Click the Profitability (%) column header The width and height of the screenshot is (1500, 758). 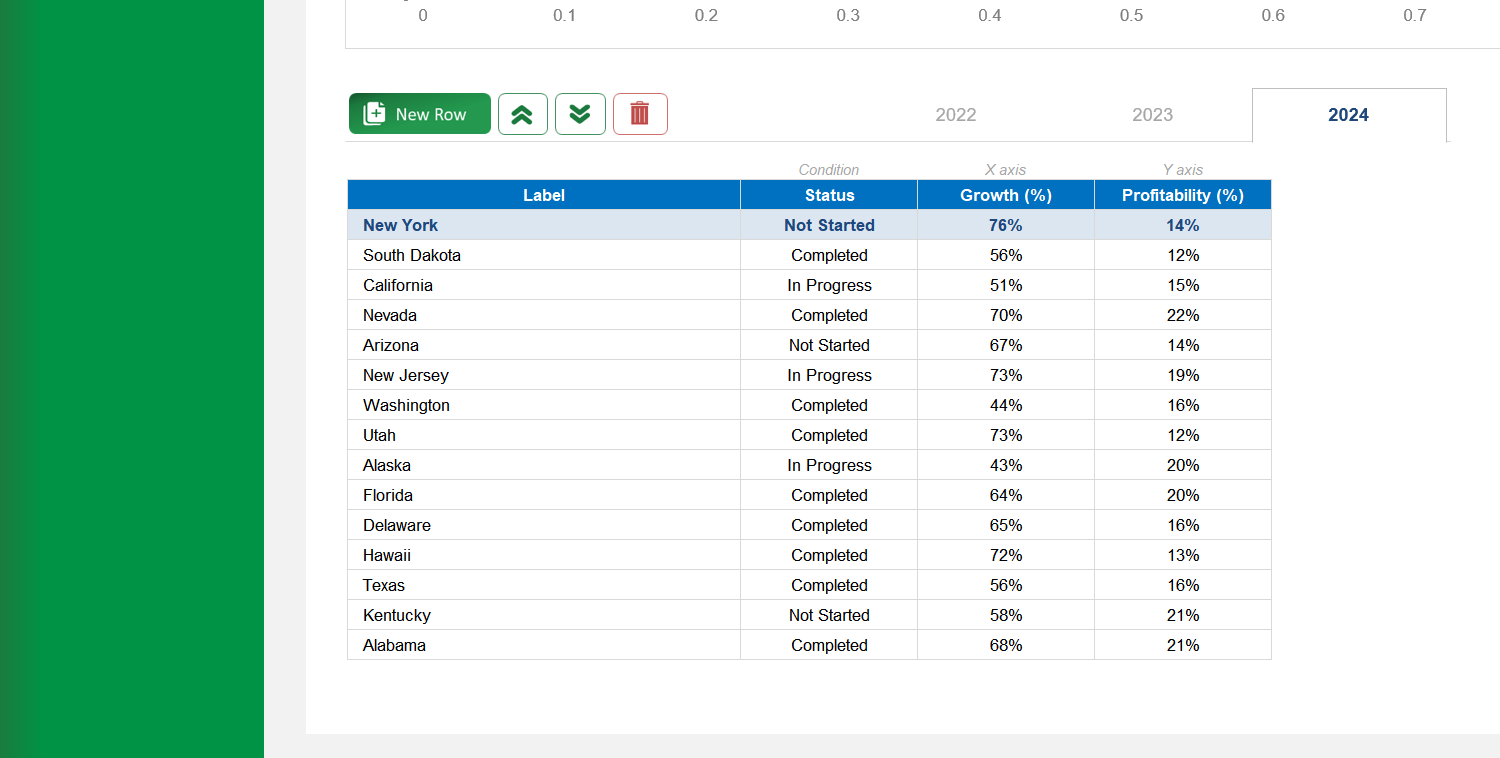(1182, 194)
